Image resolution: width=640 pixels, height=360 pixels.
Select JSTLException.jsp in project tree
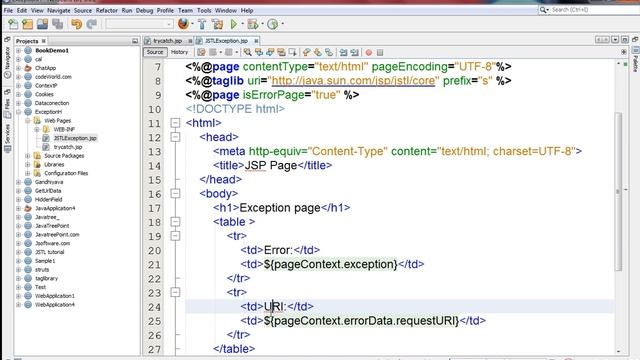coord(75,138)
